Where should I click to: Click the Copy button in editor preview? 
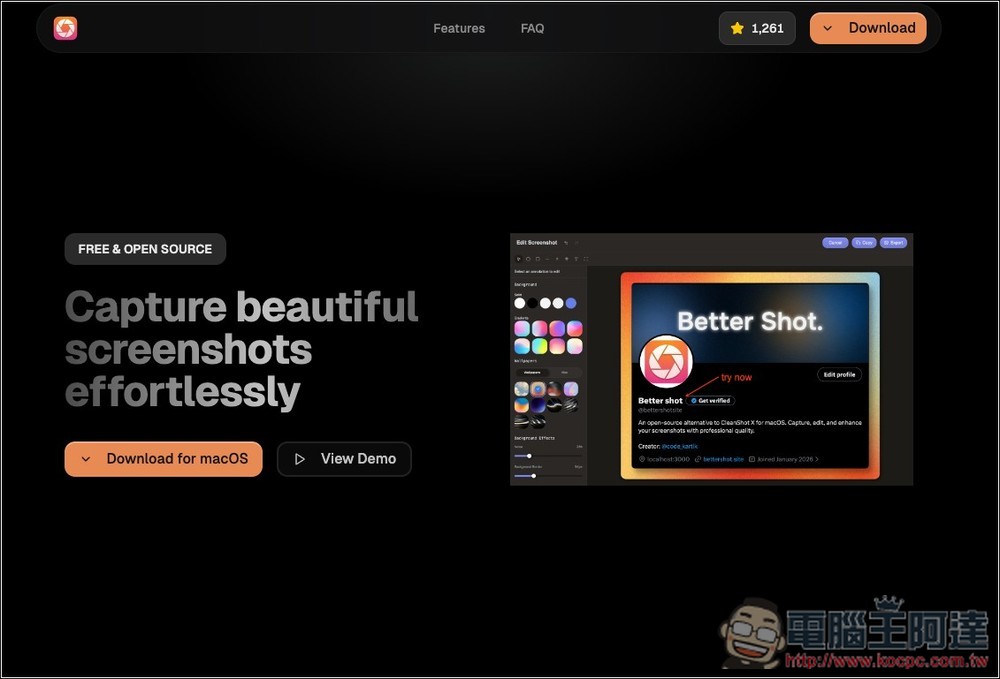[x=864, y=243]
